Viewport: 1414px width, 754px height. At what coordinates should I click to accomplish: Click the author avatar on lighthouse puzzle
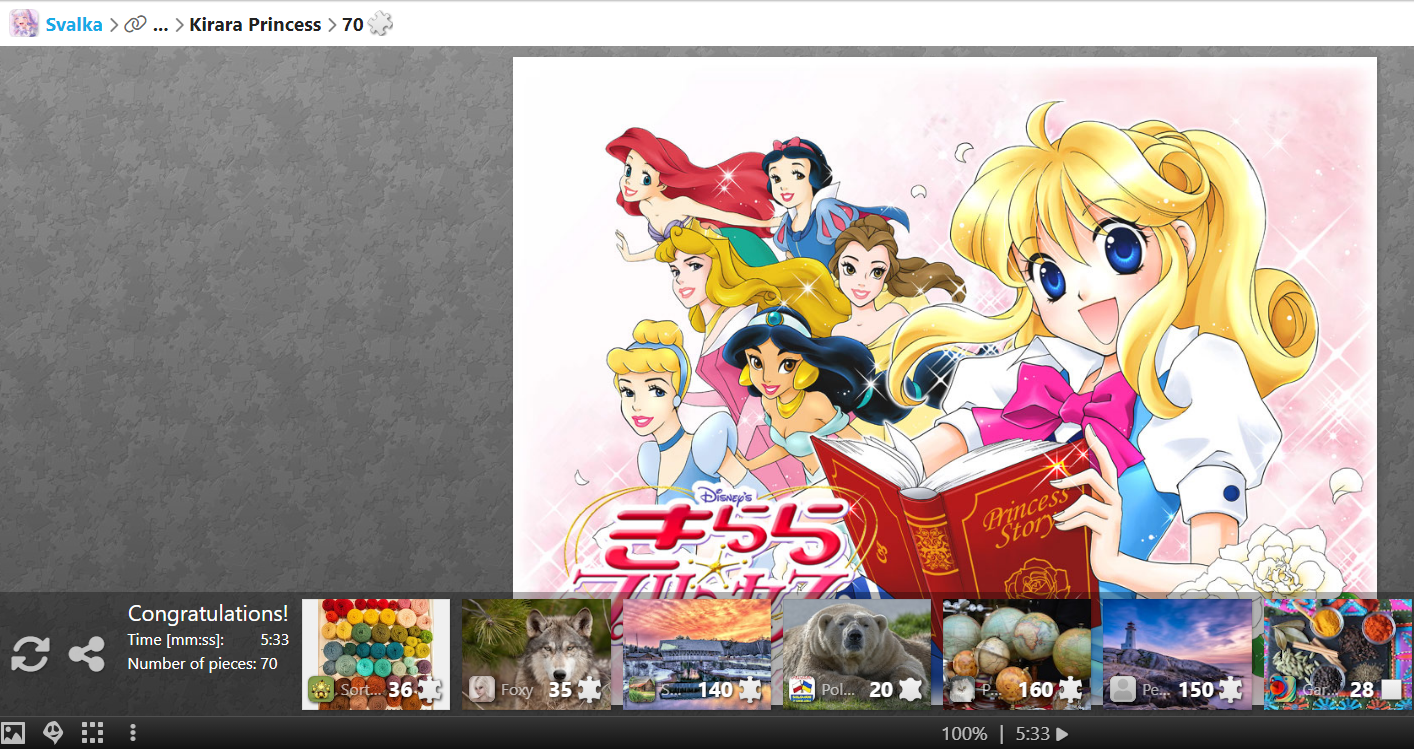point(1123,689)
